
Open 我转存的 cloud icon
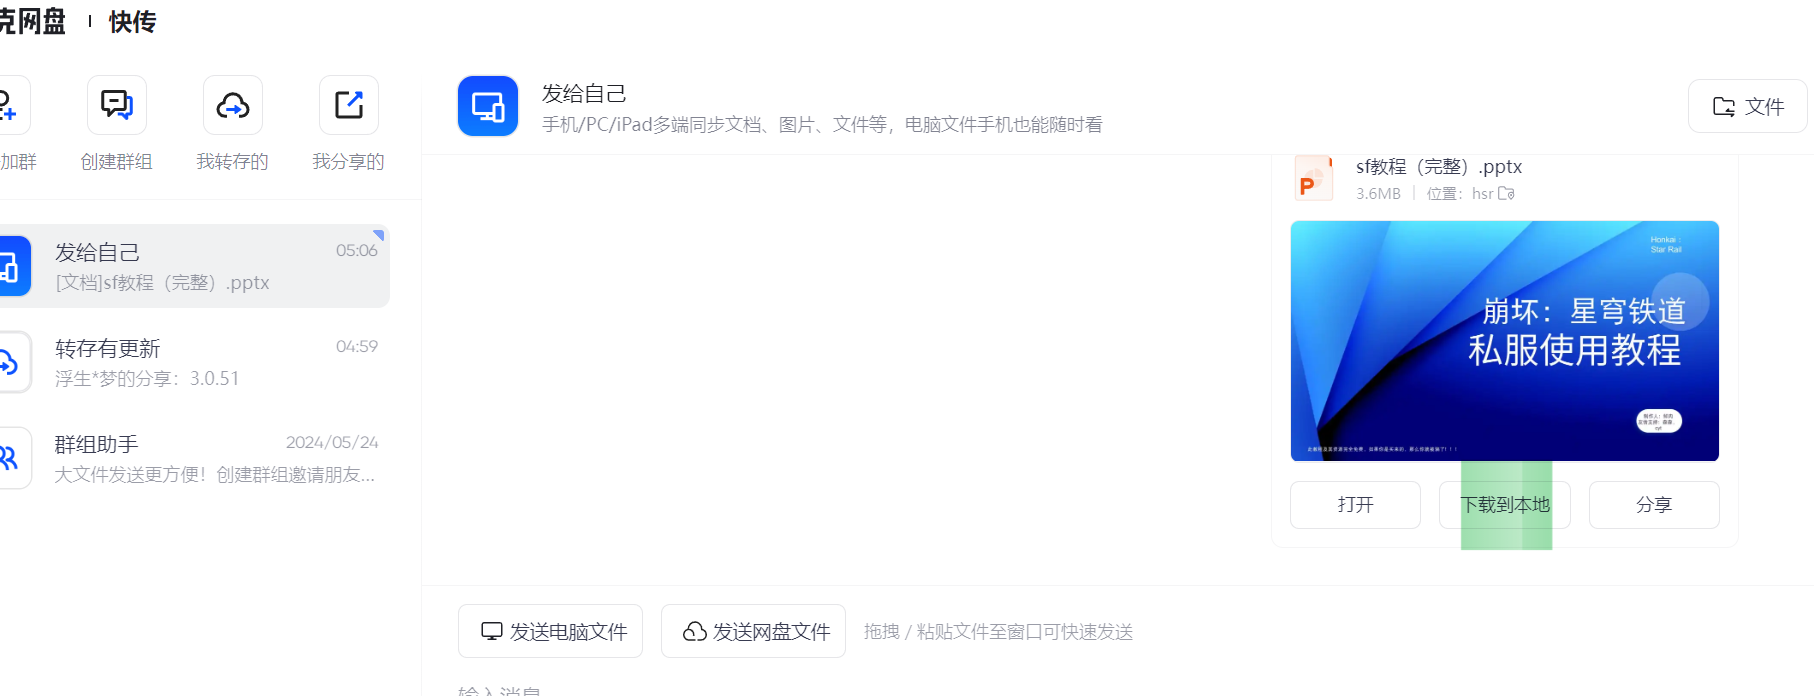pos(233,105)
